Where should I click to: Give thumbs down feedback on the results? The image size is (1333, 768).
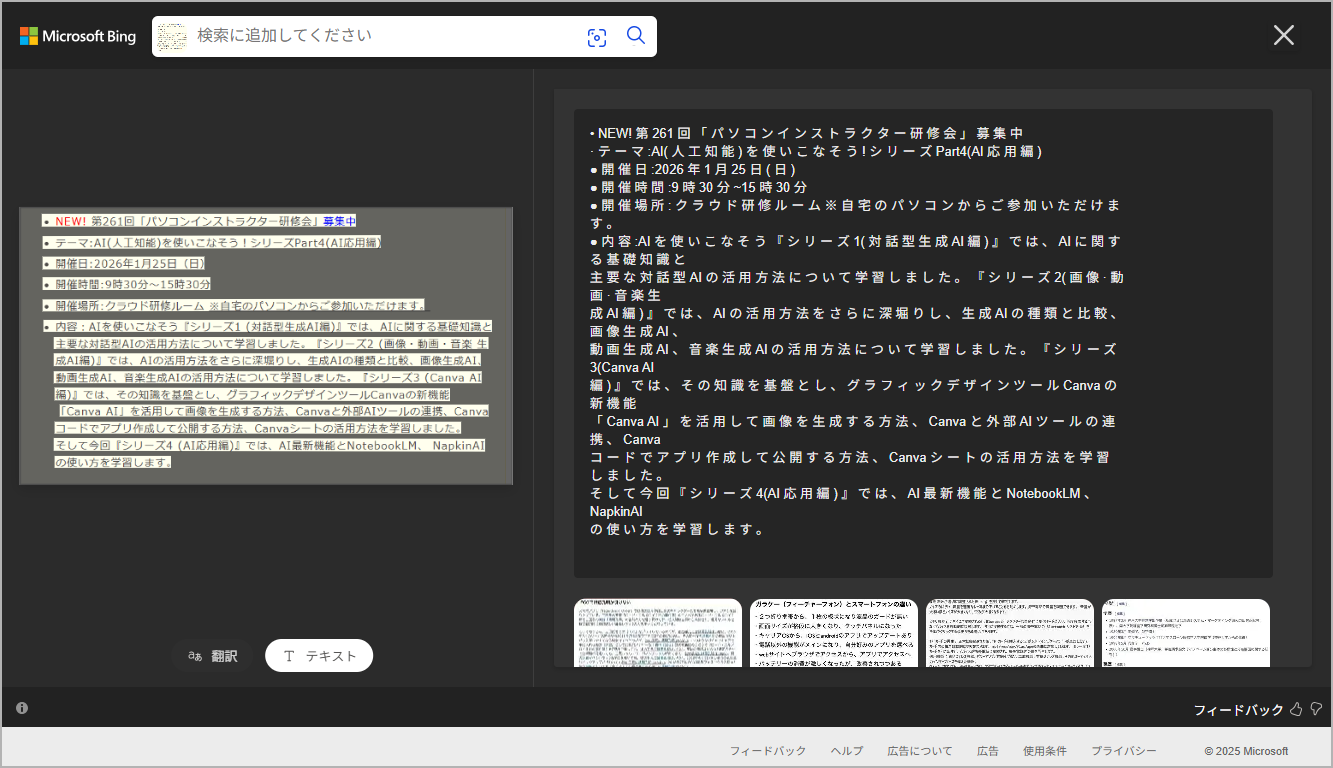coord(1315,708)
